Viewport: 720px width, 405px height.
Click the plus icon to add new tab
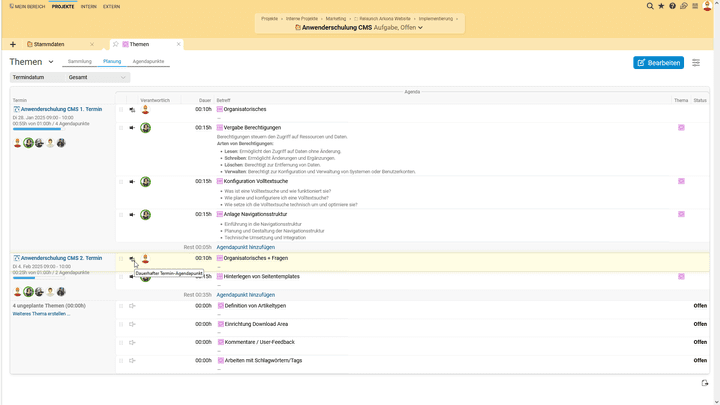13,44
